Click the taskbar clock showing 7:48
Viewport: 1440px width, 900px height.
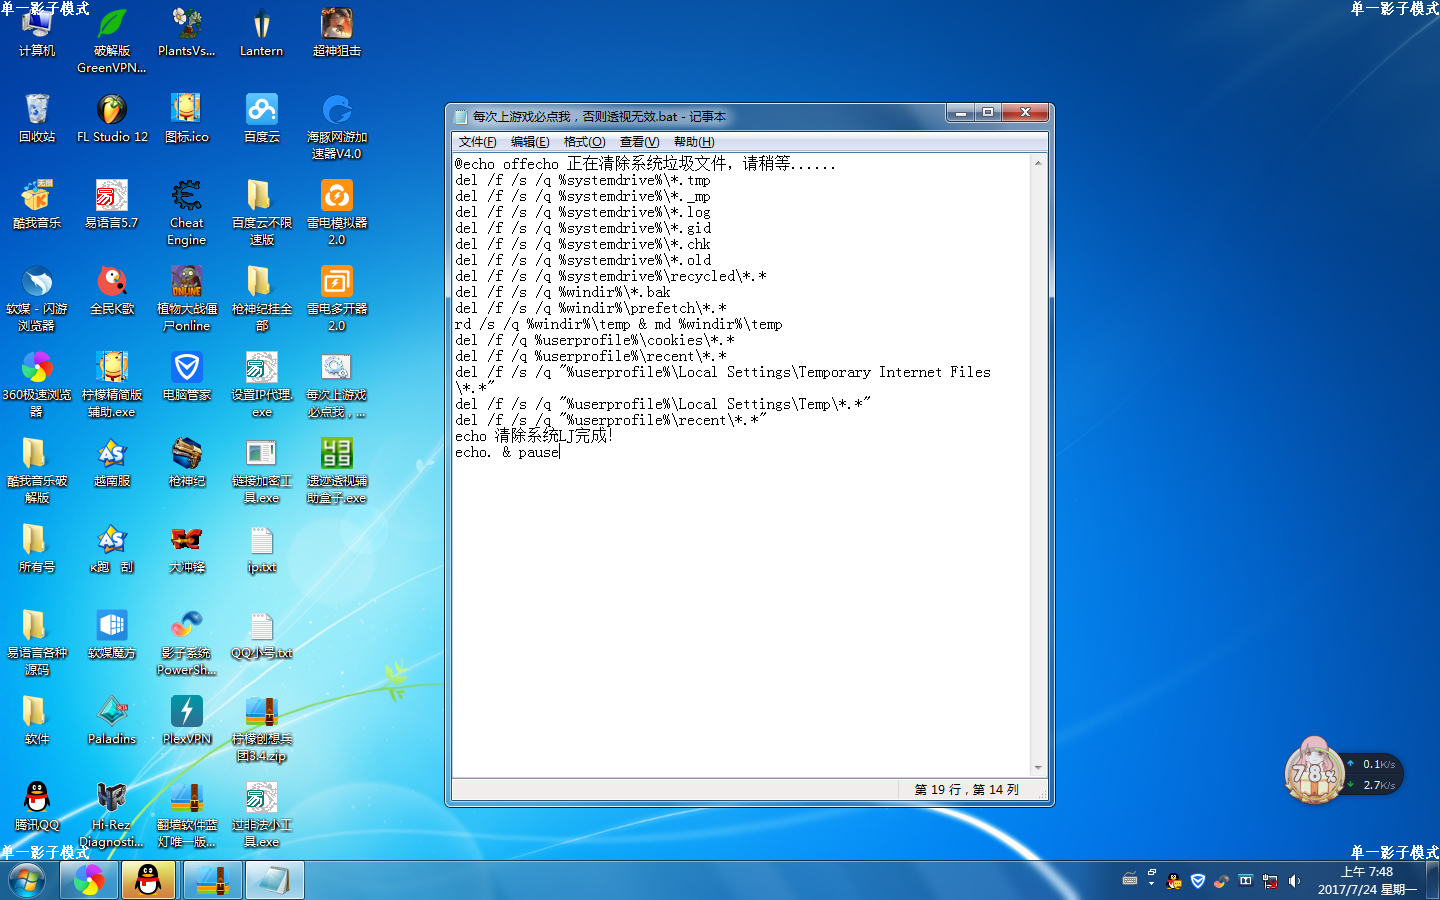click(x=1366, y=880)
